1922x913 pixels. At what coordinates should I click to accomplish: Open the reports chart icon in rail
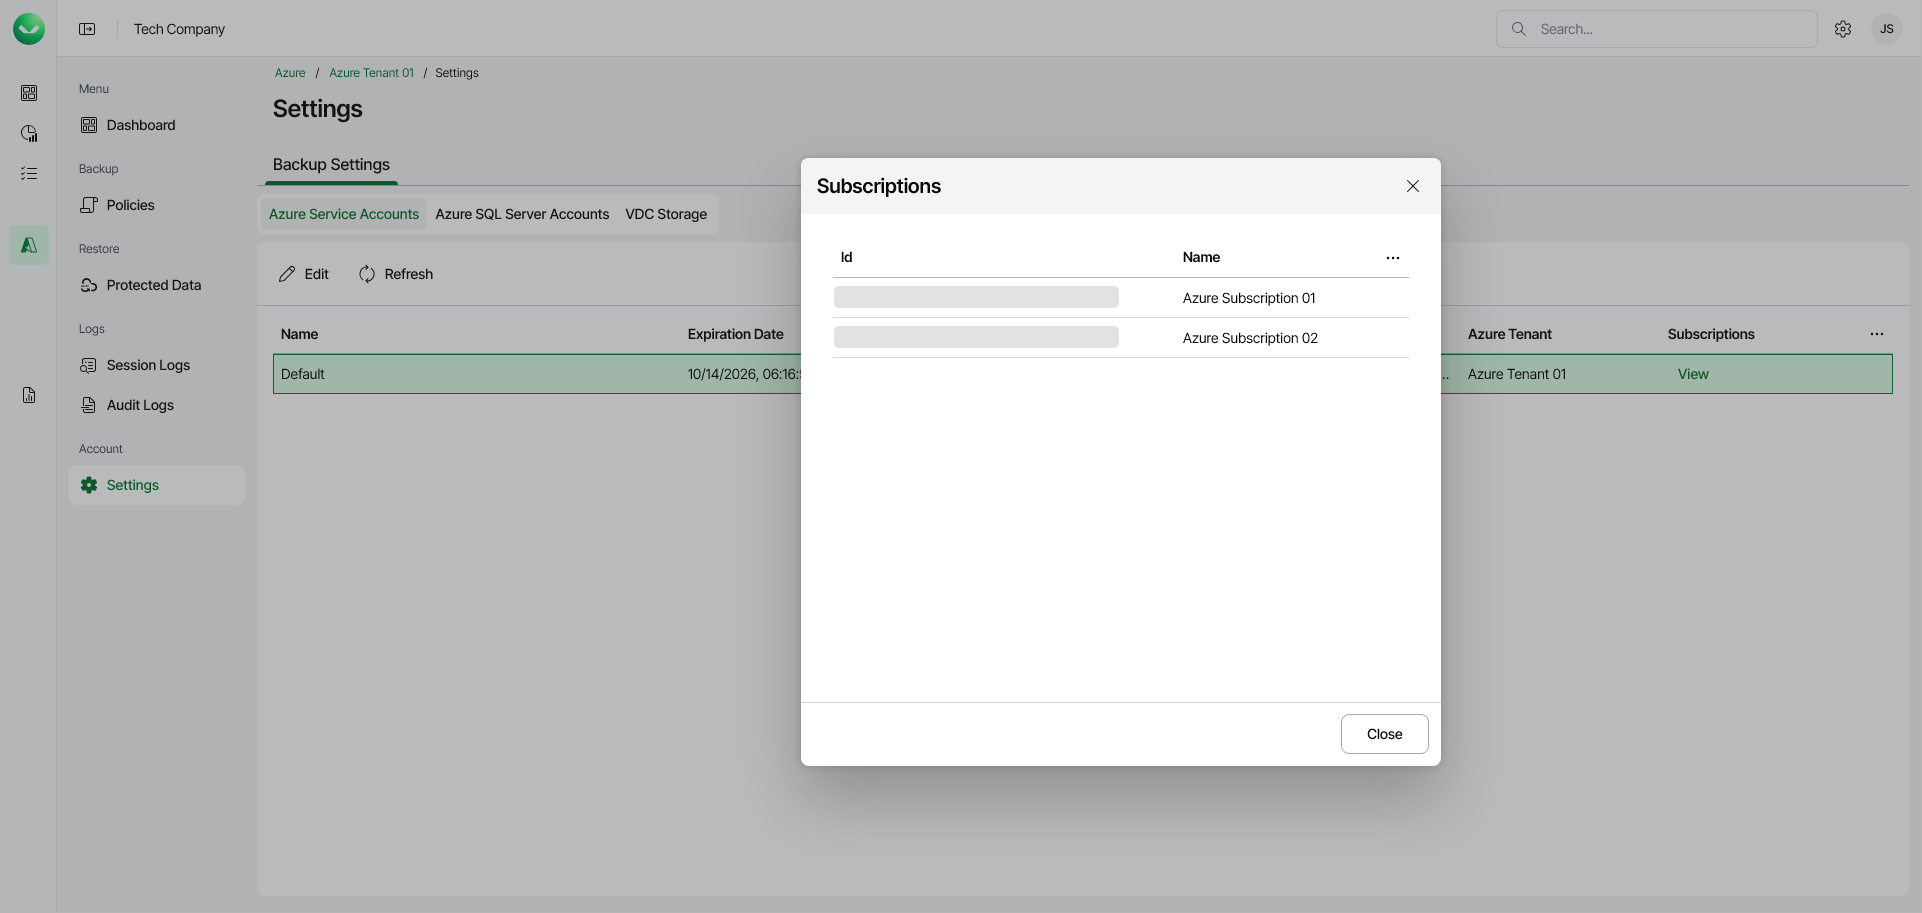pos(29,133)
